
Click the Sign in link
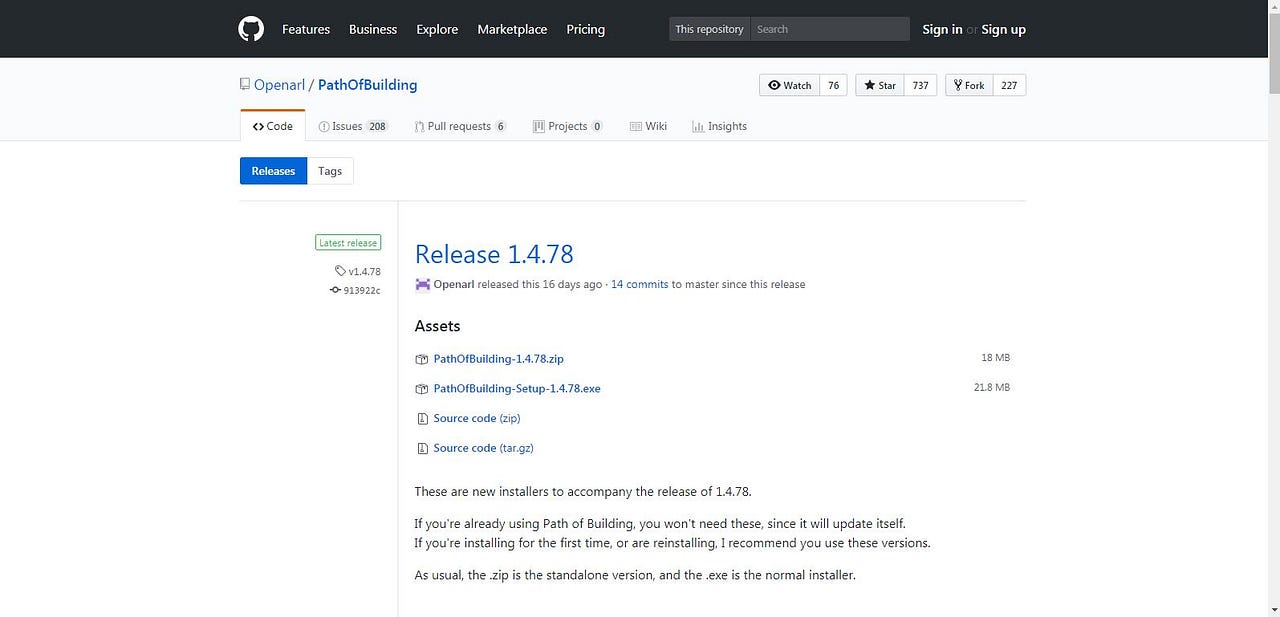(x=942, y=29)
